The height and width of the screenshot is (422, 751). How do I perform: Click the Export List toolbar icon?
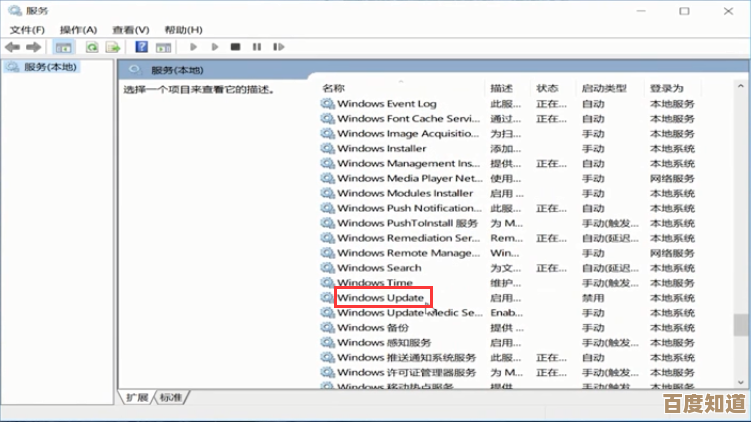(113, 47)
